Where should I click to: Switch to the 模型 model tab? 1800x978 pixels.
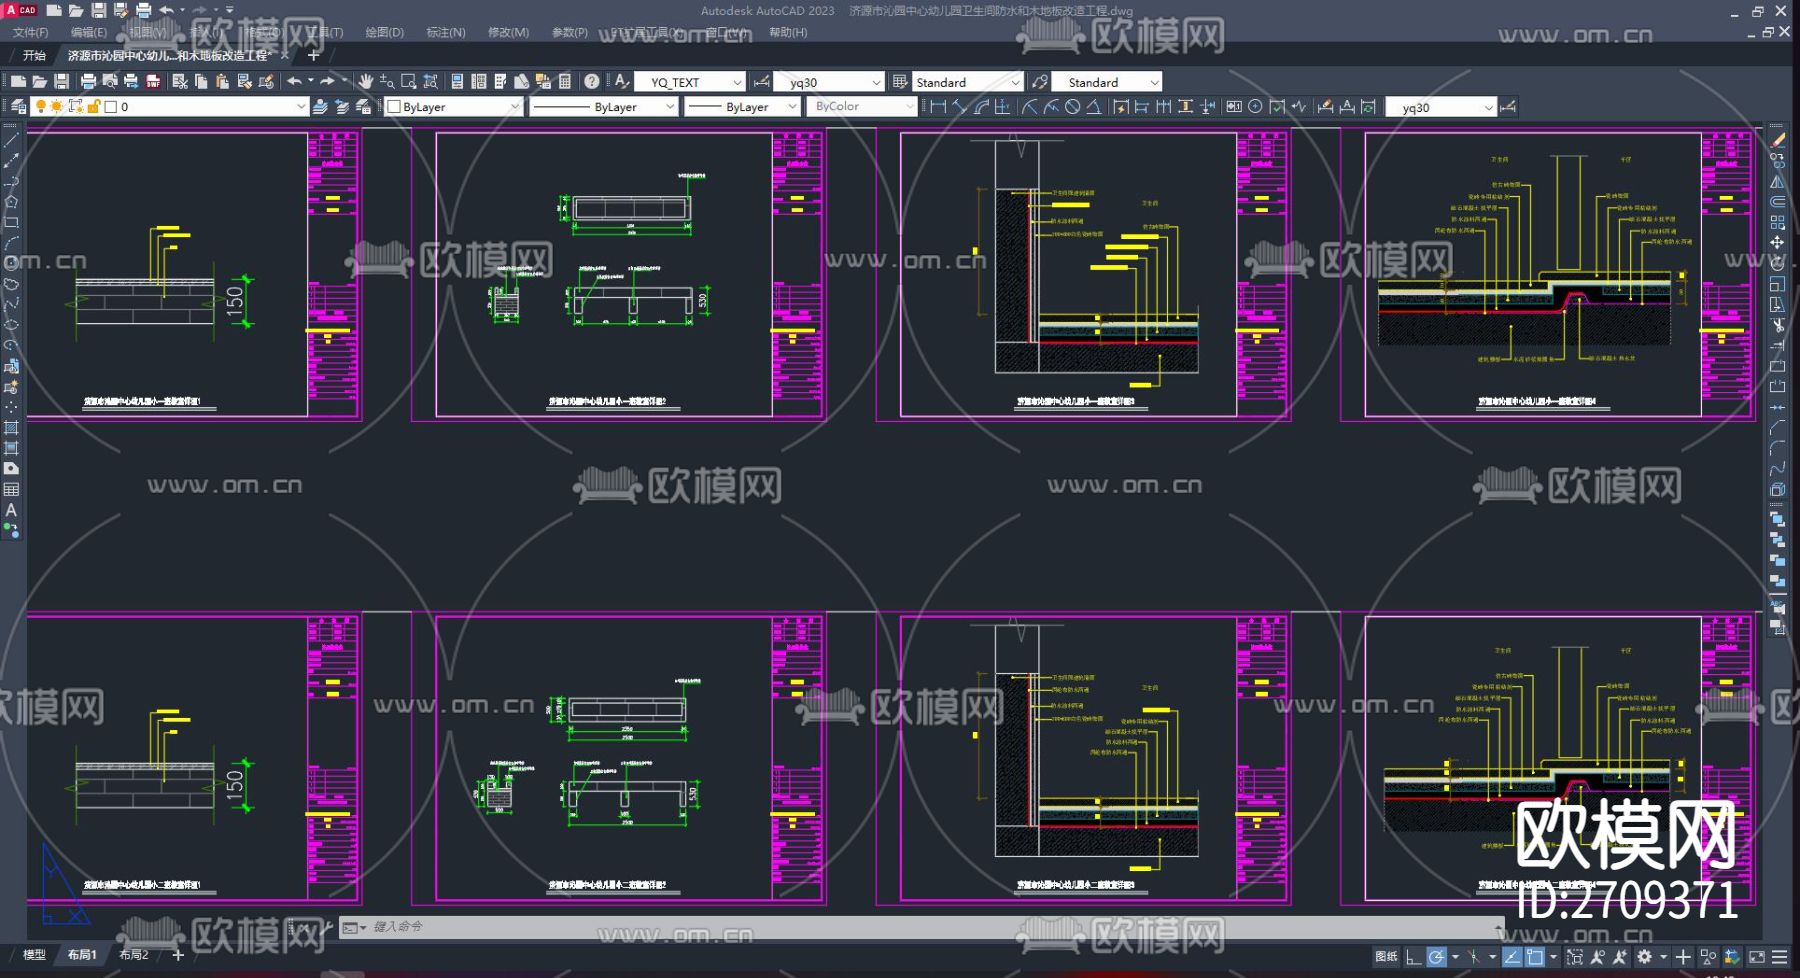point(35,955)
